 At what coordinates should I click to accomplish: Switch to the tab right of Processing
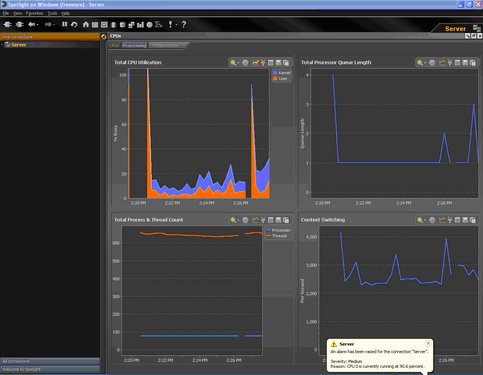click(x=165, y=45)
